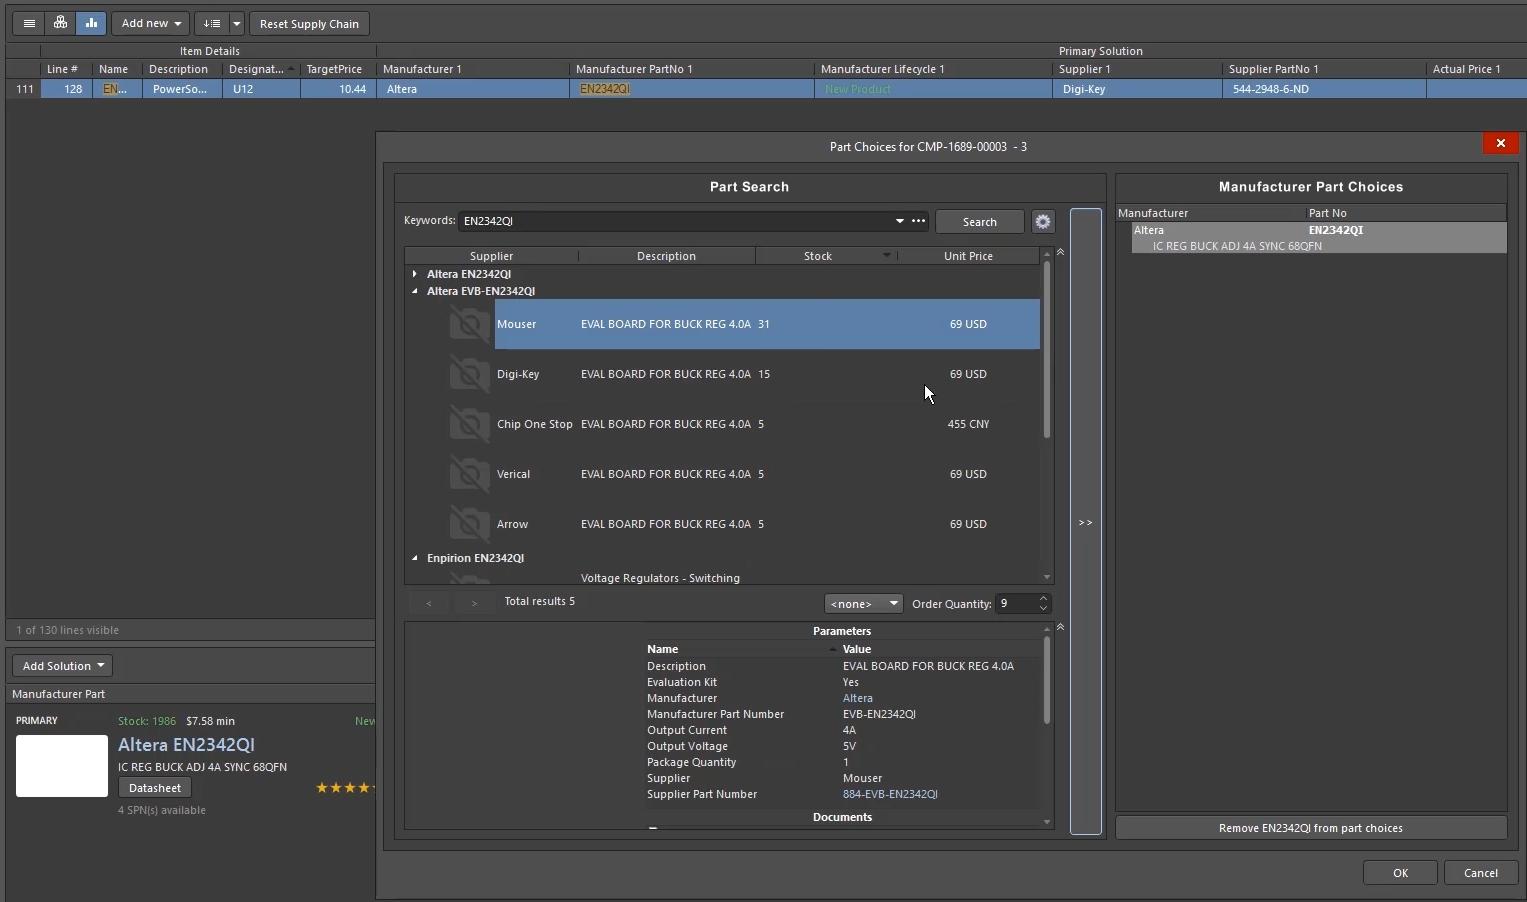The width and height of the screenshot is (1527, 902).
Task: Open the <none> currency dropdown
Action: coord(863,604)
